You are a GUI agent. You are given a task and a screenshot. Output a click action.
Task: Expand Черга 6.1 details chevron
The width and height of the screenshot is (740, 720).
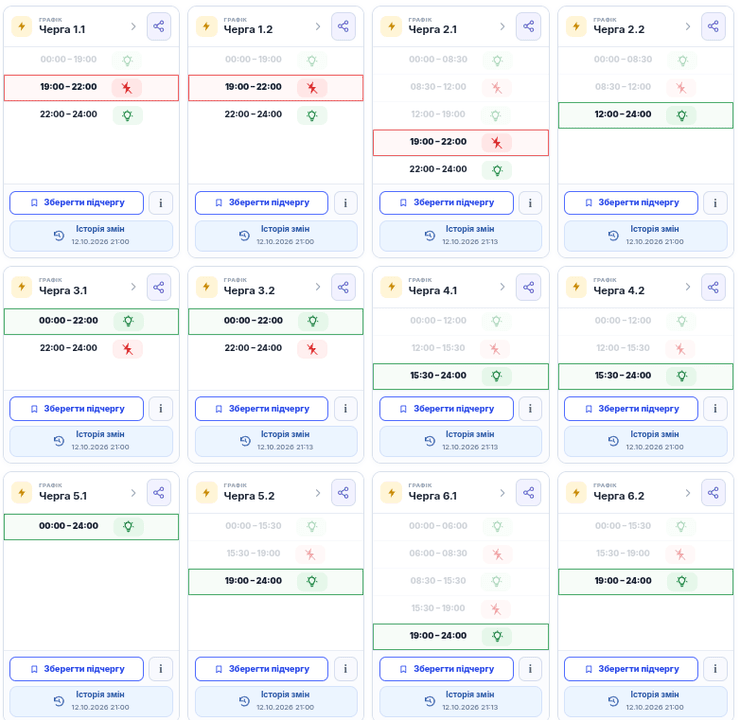(x=503, y=493)
